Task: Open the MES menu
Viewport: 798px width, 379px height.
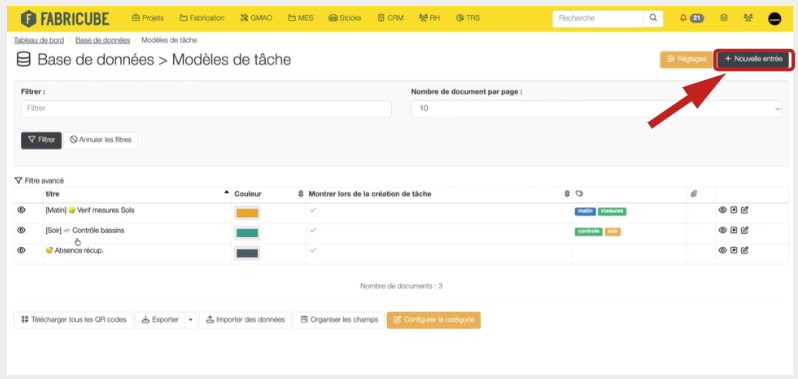Action: pos(300,18)
